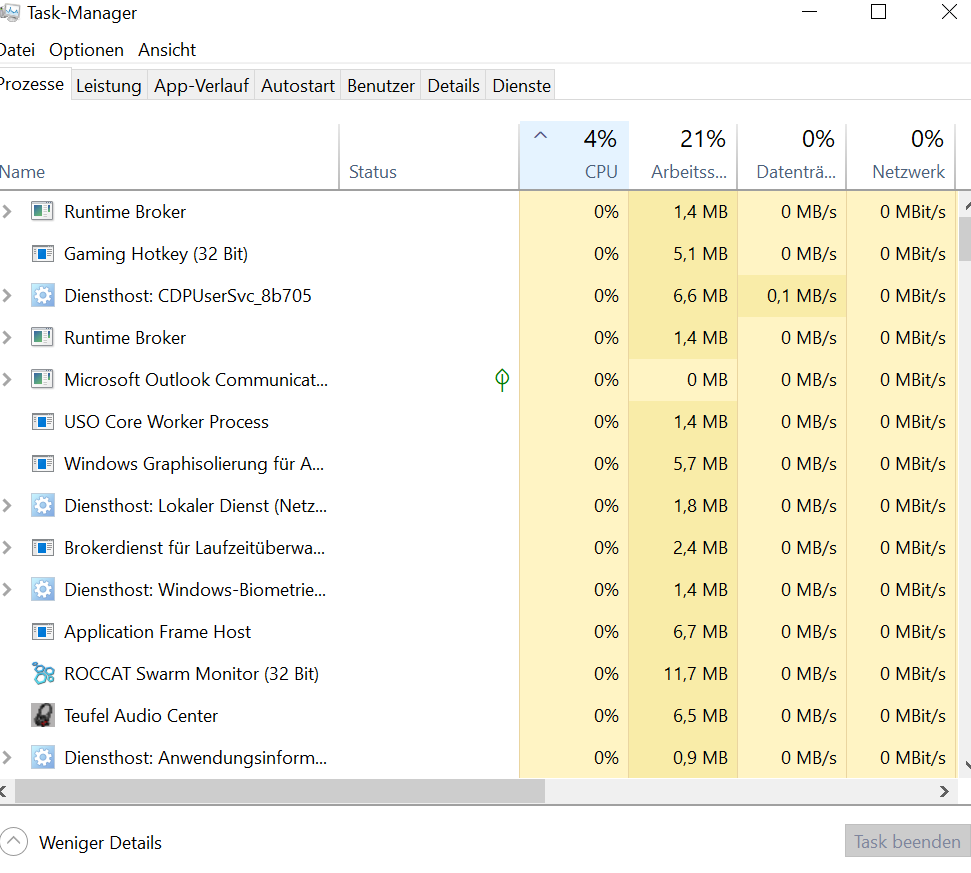Viewport: 971px width, 873px height.
Task: Click the ROCCAT Swarm Monitor icon
Action: click(43, 674)
